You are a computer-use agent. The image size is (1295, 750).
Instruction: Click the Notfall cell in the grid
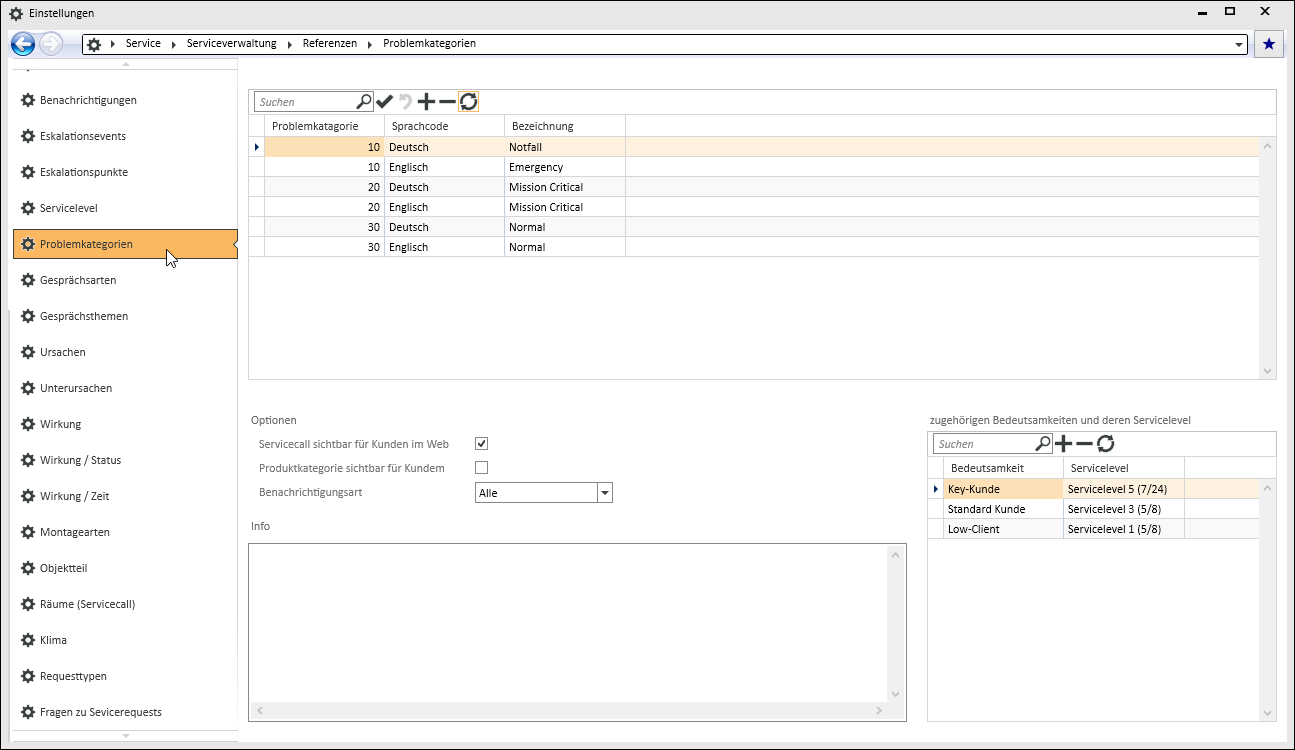click(x=565, y=147)
